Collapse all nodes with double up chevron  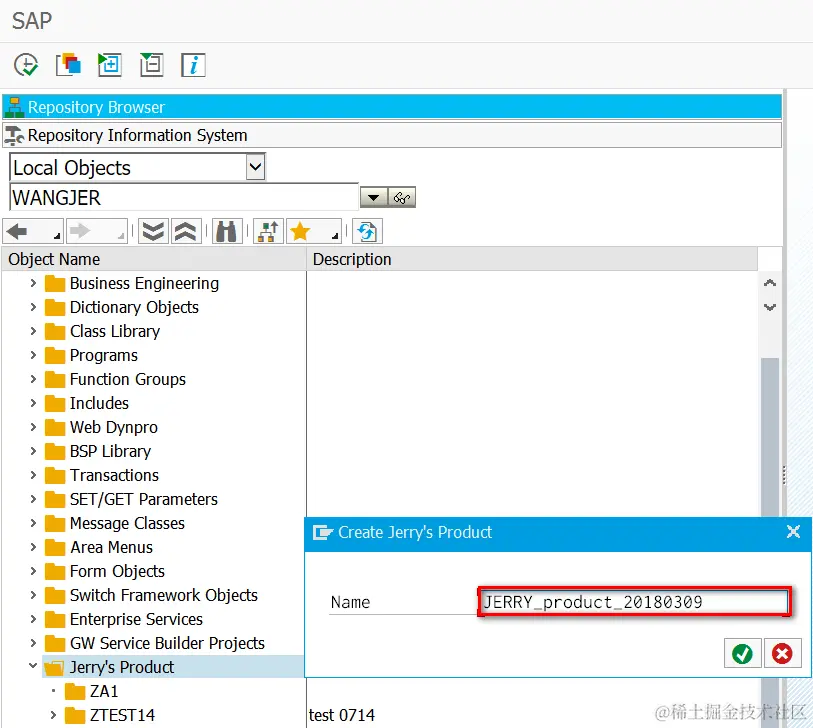click(185, 231)
